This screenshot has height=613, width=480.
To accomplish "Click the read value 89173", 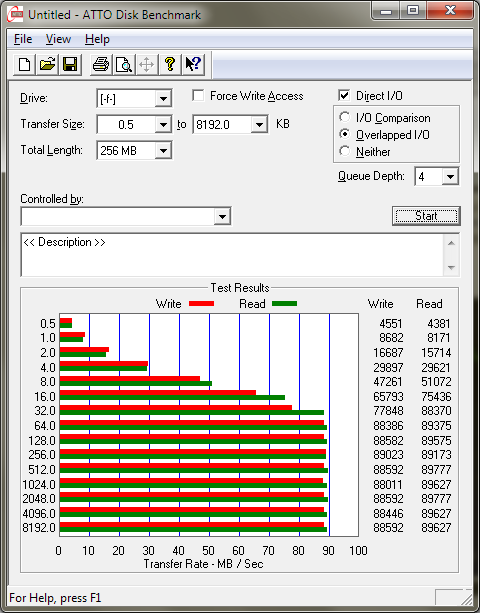I will point(436,455).
